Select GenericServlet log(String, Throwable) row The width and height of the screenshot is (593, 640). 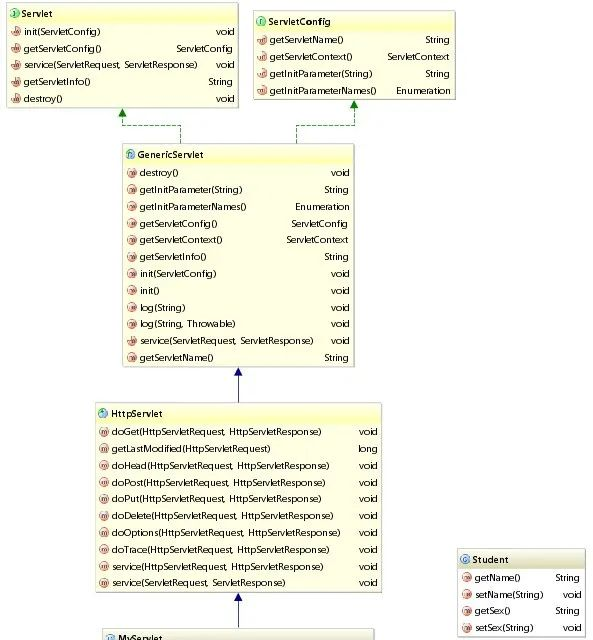(x=238, y=324)
